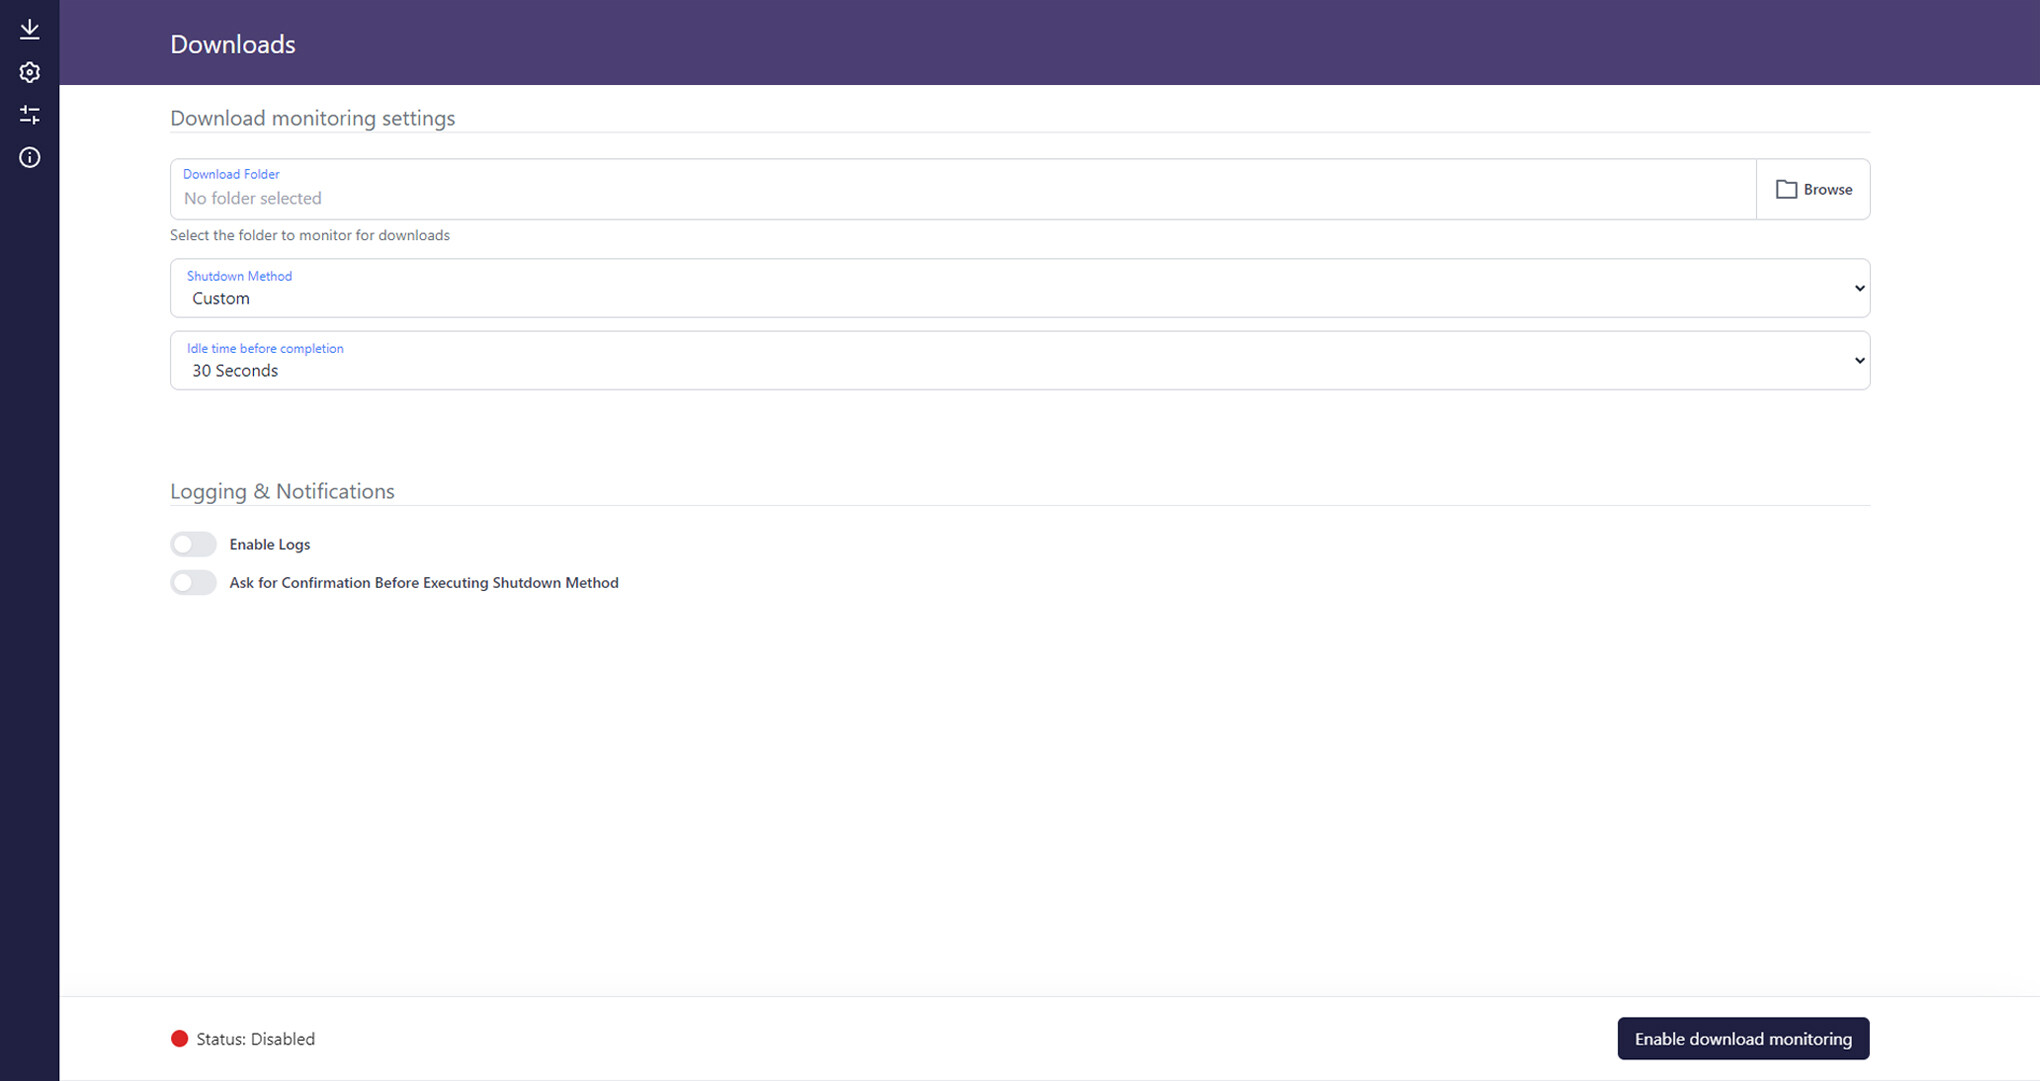
Task: Open the Idle time before completion dropdown
Action: pos(1018,360)
